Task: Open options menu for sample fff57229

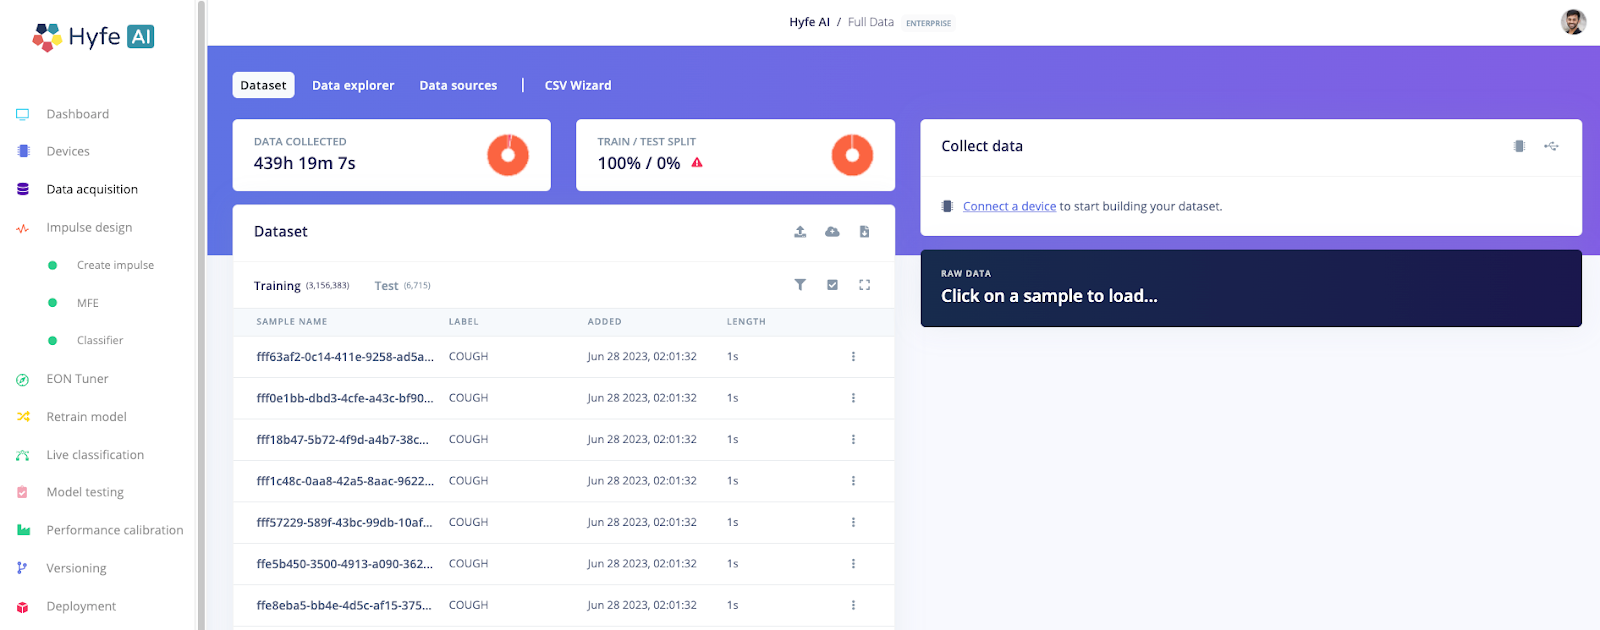Action: pyautogui.click(x=853, y=523)
